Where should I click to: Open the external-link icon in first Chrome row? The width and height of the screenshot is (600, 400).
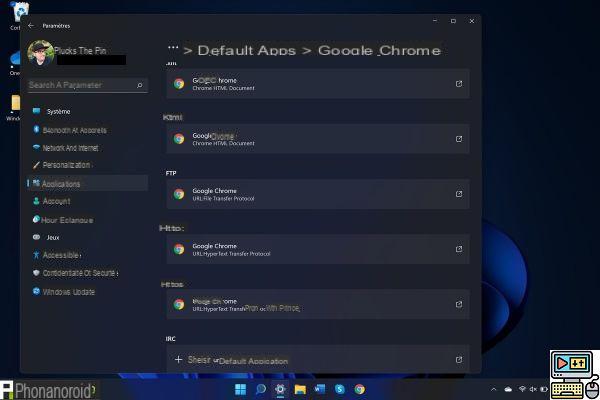pos(459,84)
